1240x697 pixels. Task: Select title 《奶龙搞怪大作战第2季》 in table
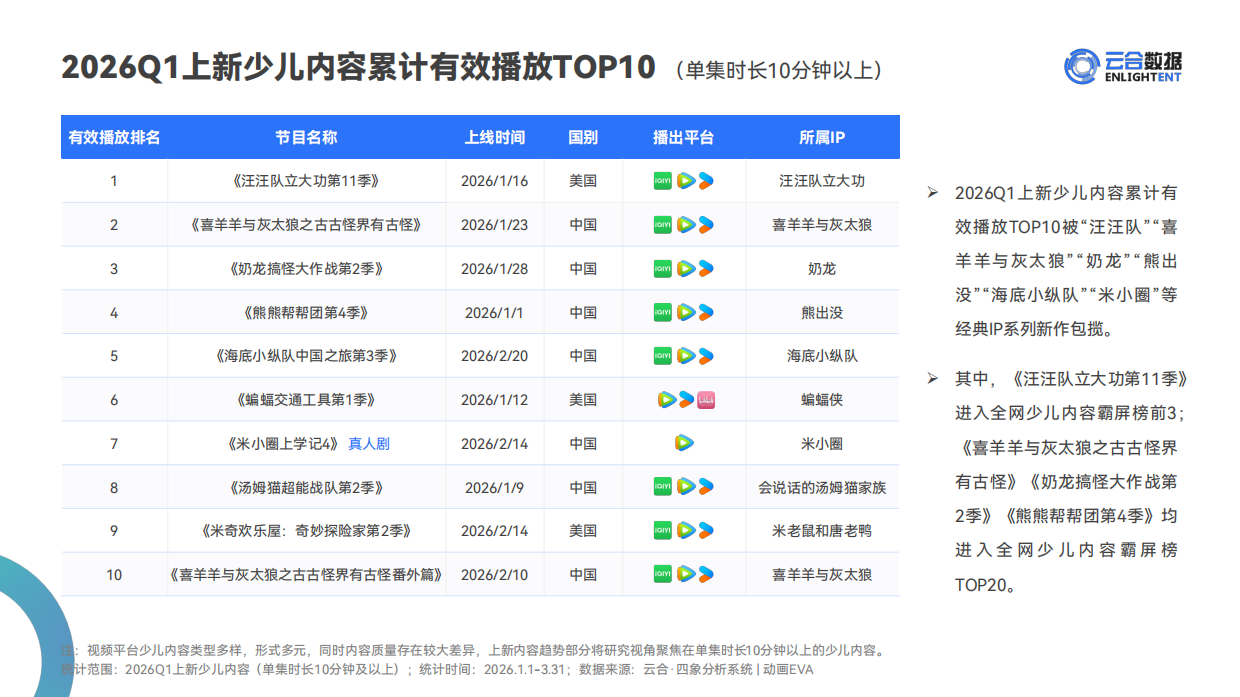[x=305, y=269]
